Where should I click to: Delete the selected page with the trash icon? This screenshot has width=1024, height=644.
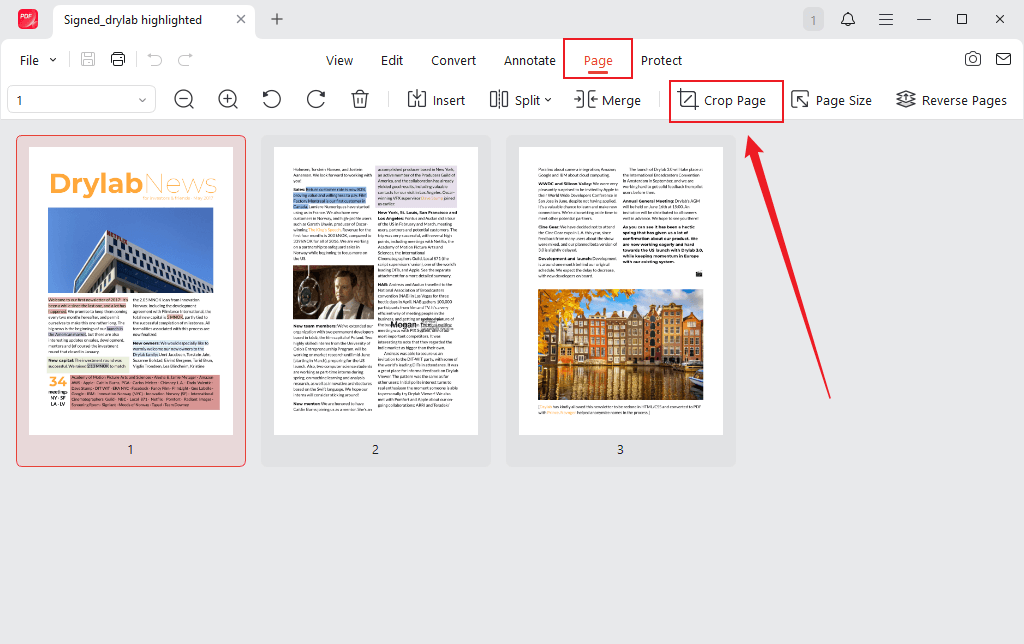pos(360,100)
